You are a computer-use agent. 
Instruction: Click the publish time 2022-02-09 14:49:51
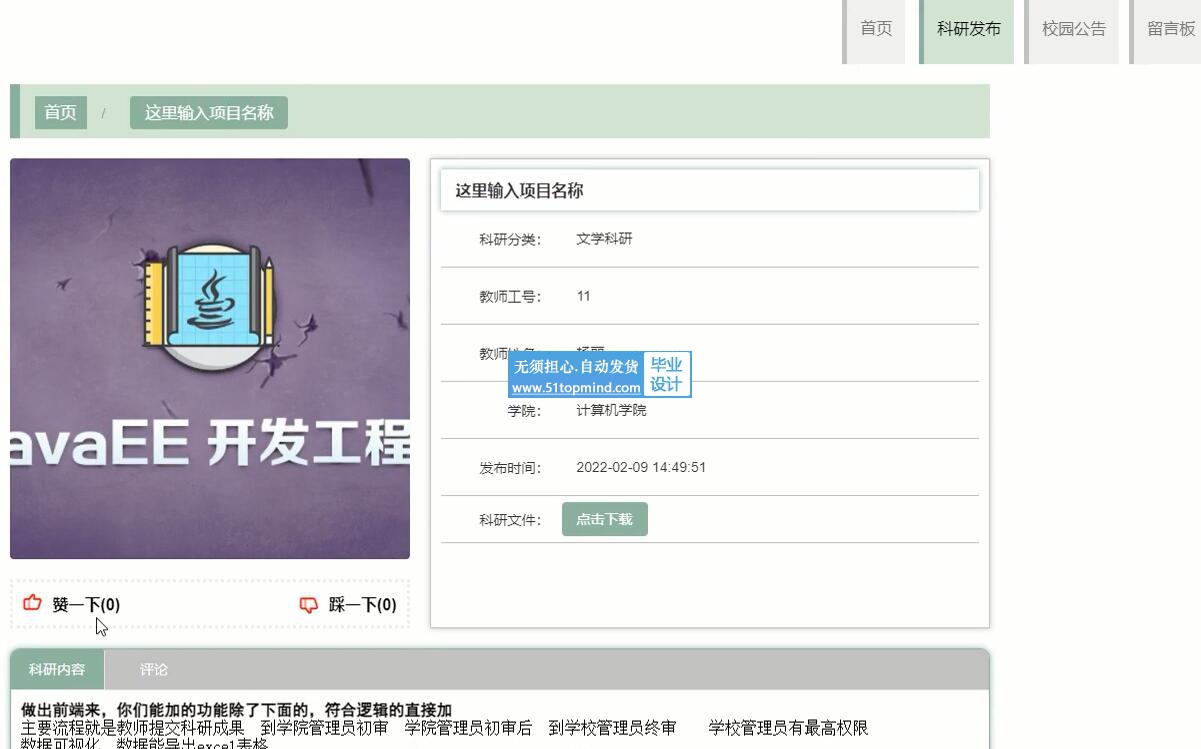pos(641,467)
